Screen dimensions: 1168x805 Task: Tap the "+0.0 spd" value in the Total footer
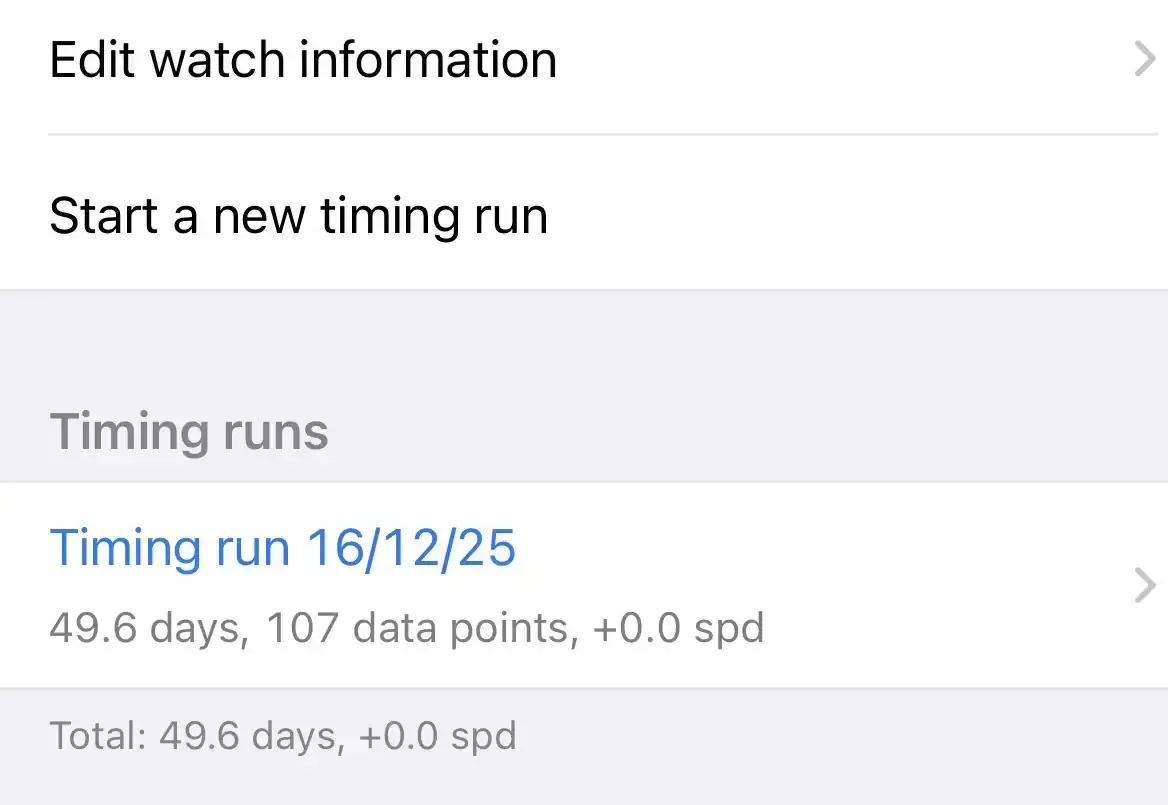coord(438,737)
